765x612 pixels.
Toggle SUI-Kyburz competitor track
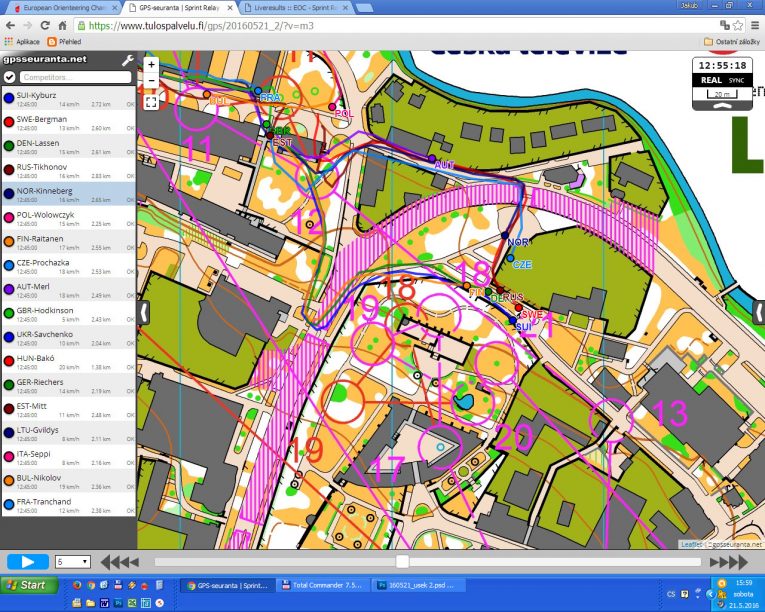(68, 99)
